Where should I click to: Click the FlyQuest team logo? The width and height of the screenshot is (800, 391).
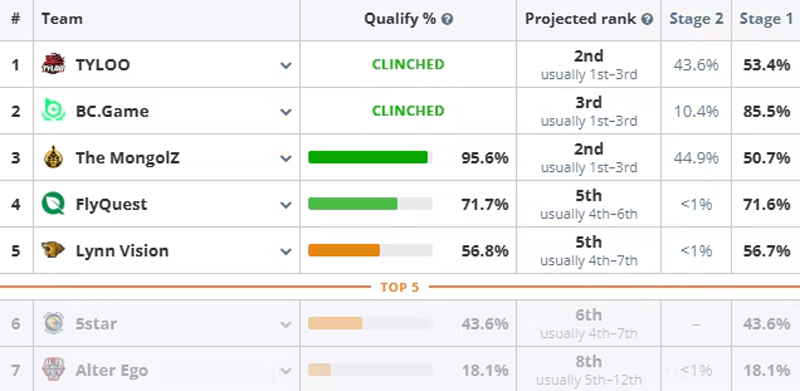[53, 204]
